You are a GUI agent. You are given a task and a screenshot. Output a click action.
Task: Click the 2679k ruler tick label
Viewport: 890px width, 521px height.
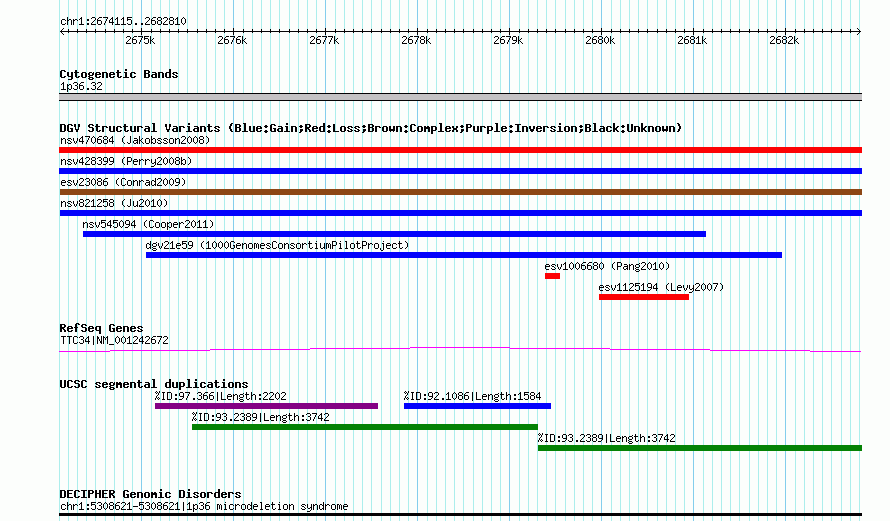508,40
